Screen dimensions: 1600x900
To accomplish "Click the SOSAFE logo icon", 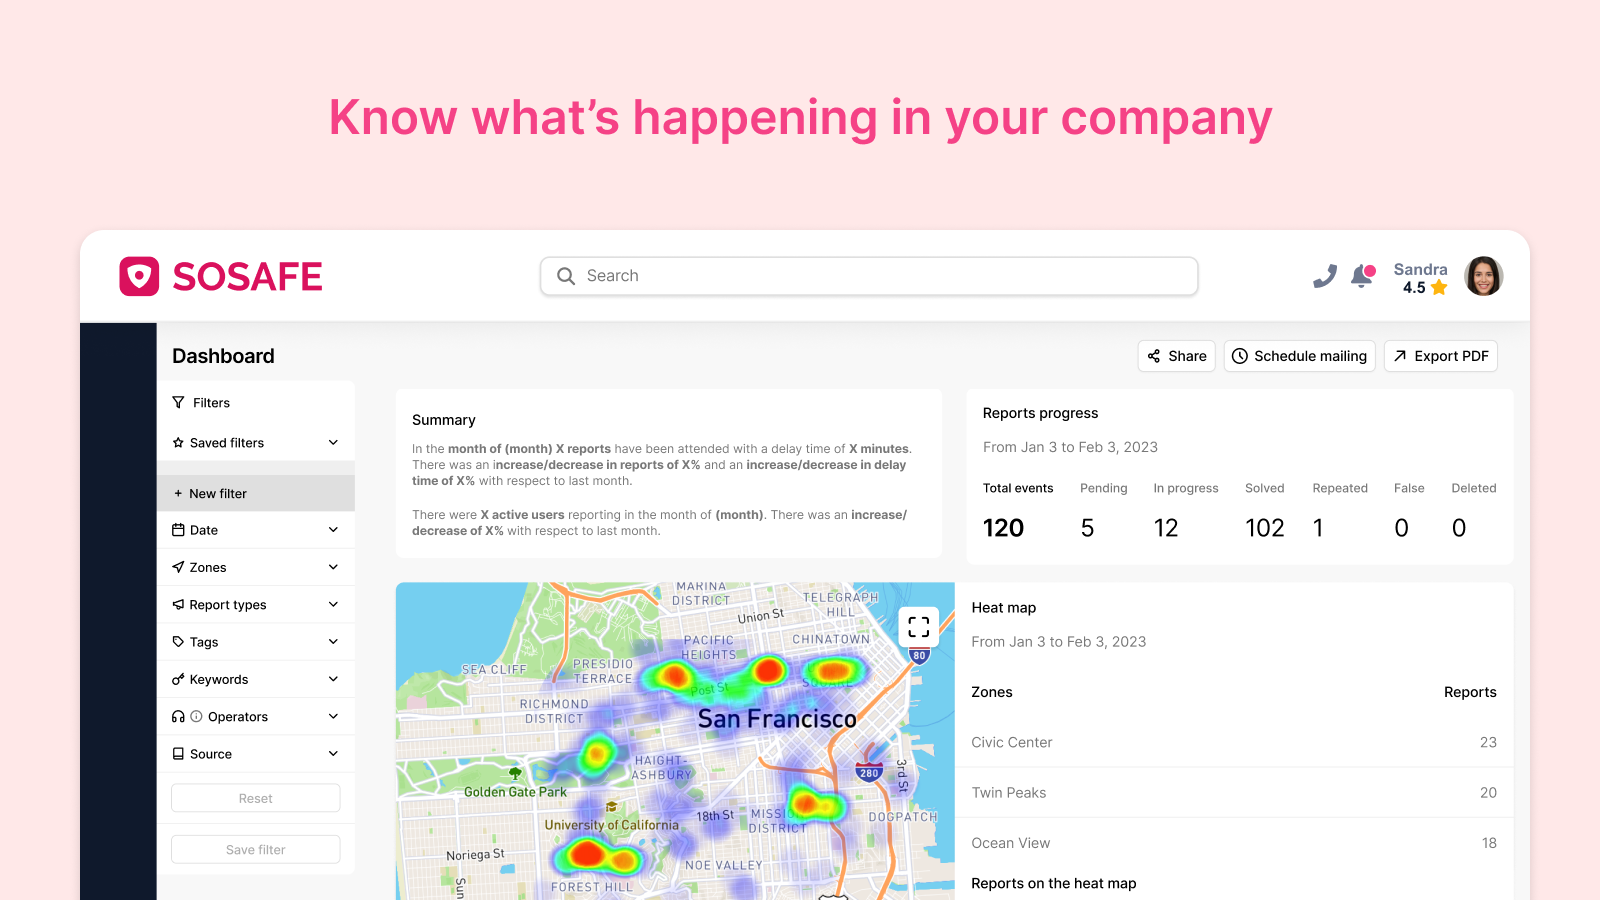I will (140, 276).
